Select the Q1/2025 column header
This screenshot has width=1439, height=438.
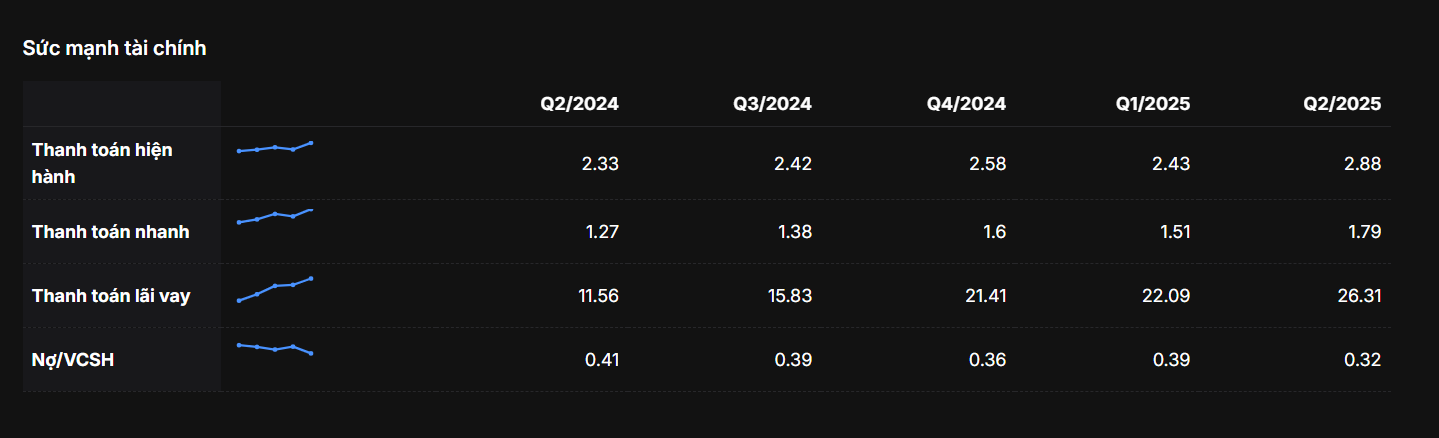click(x=1152, y=104)
